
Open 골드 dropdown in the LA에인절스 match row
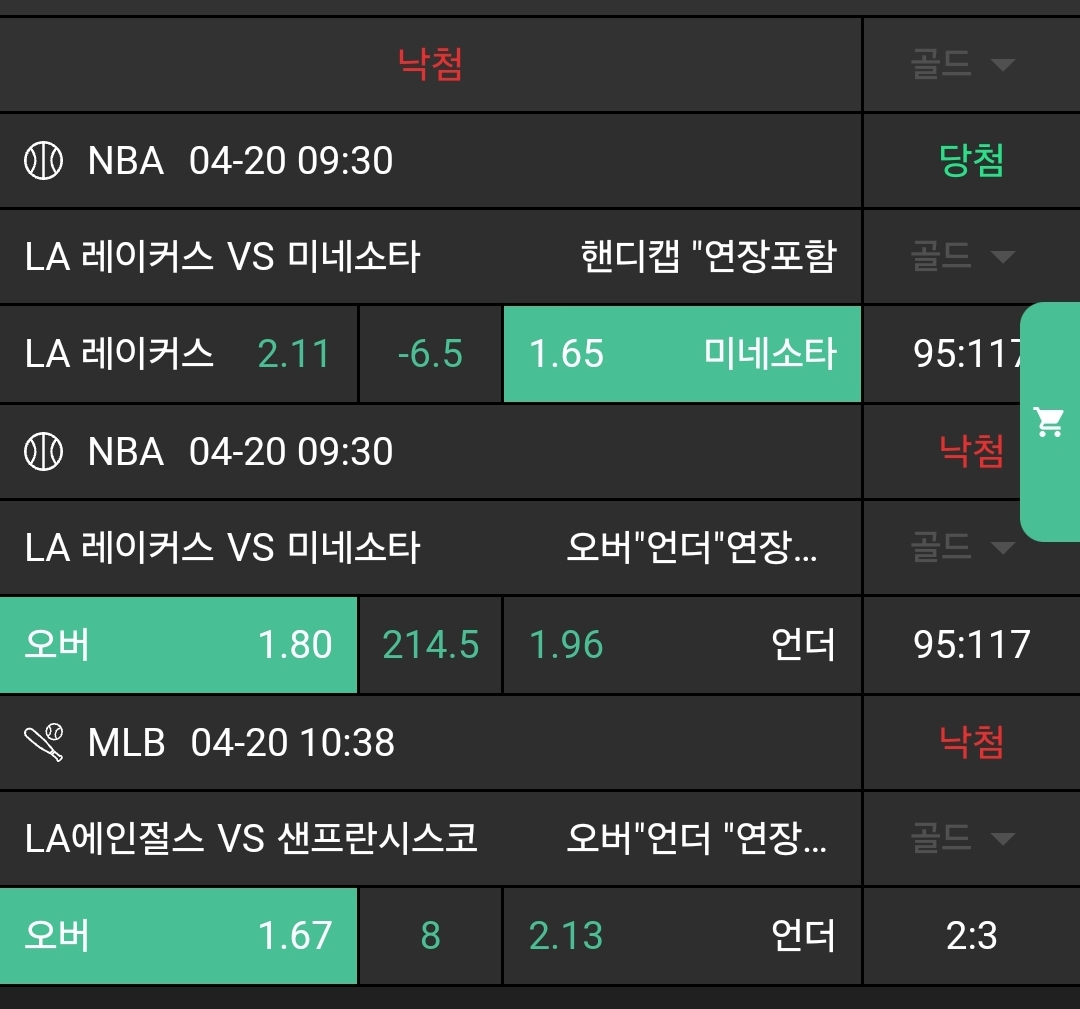point(962,838)
